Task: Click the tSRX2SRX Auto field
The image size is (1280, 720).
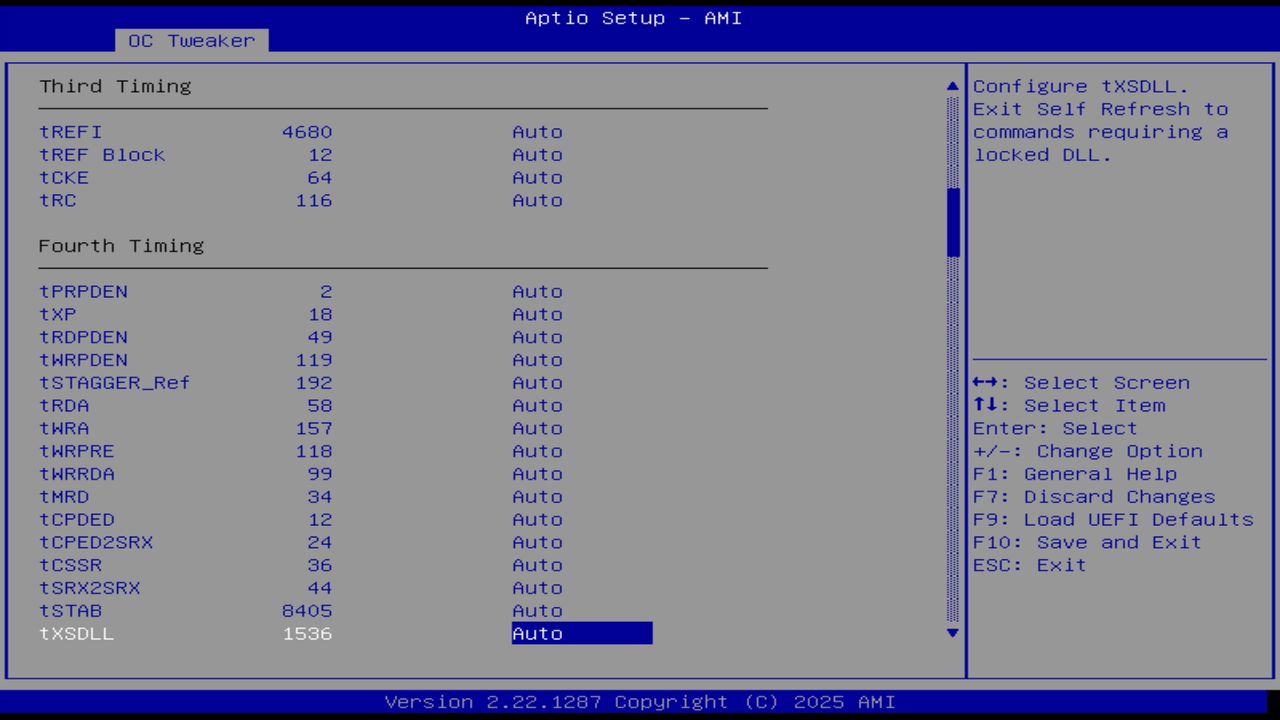Action: point(537,588)
